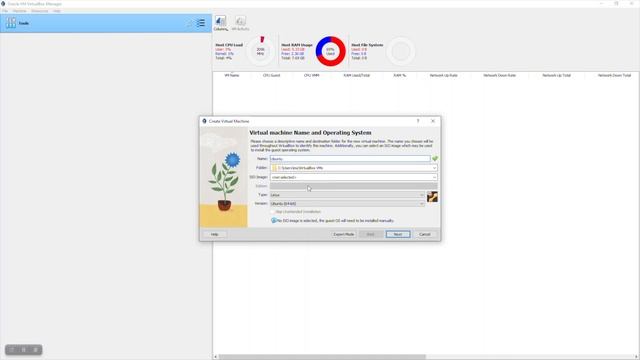Click the Help button in the wizard
The image size is (640, 360).
[x=215, y=234]
